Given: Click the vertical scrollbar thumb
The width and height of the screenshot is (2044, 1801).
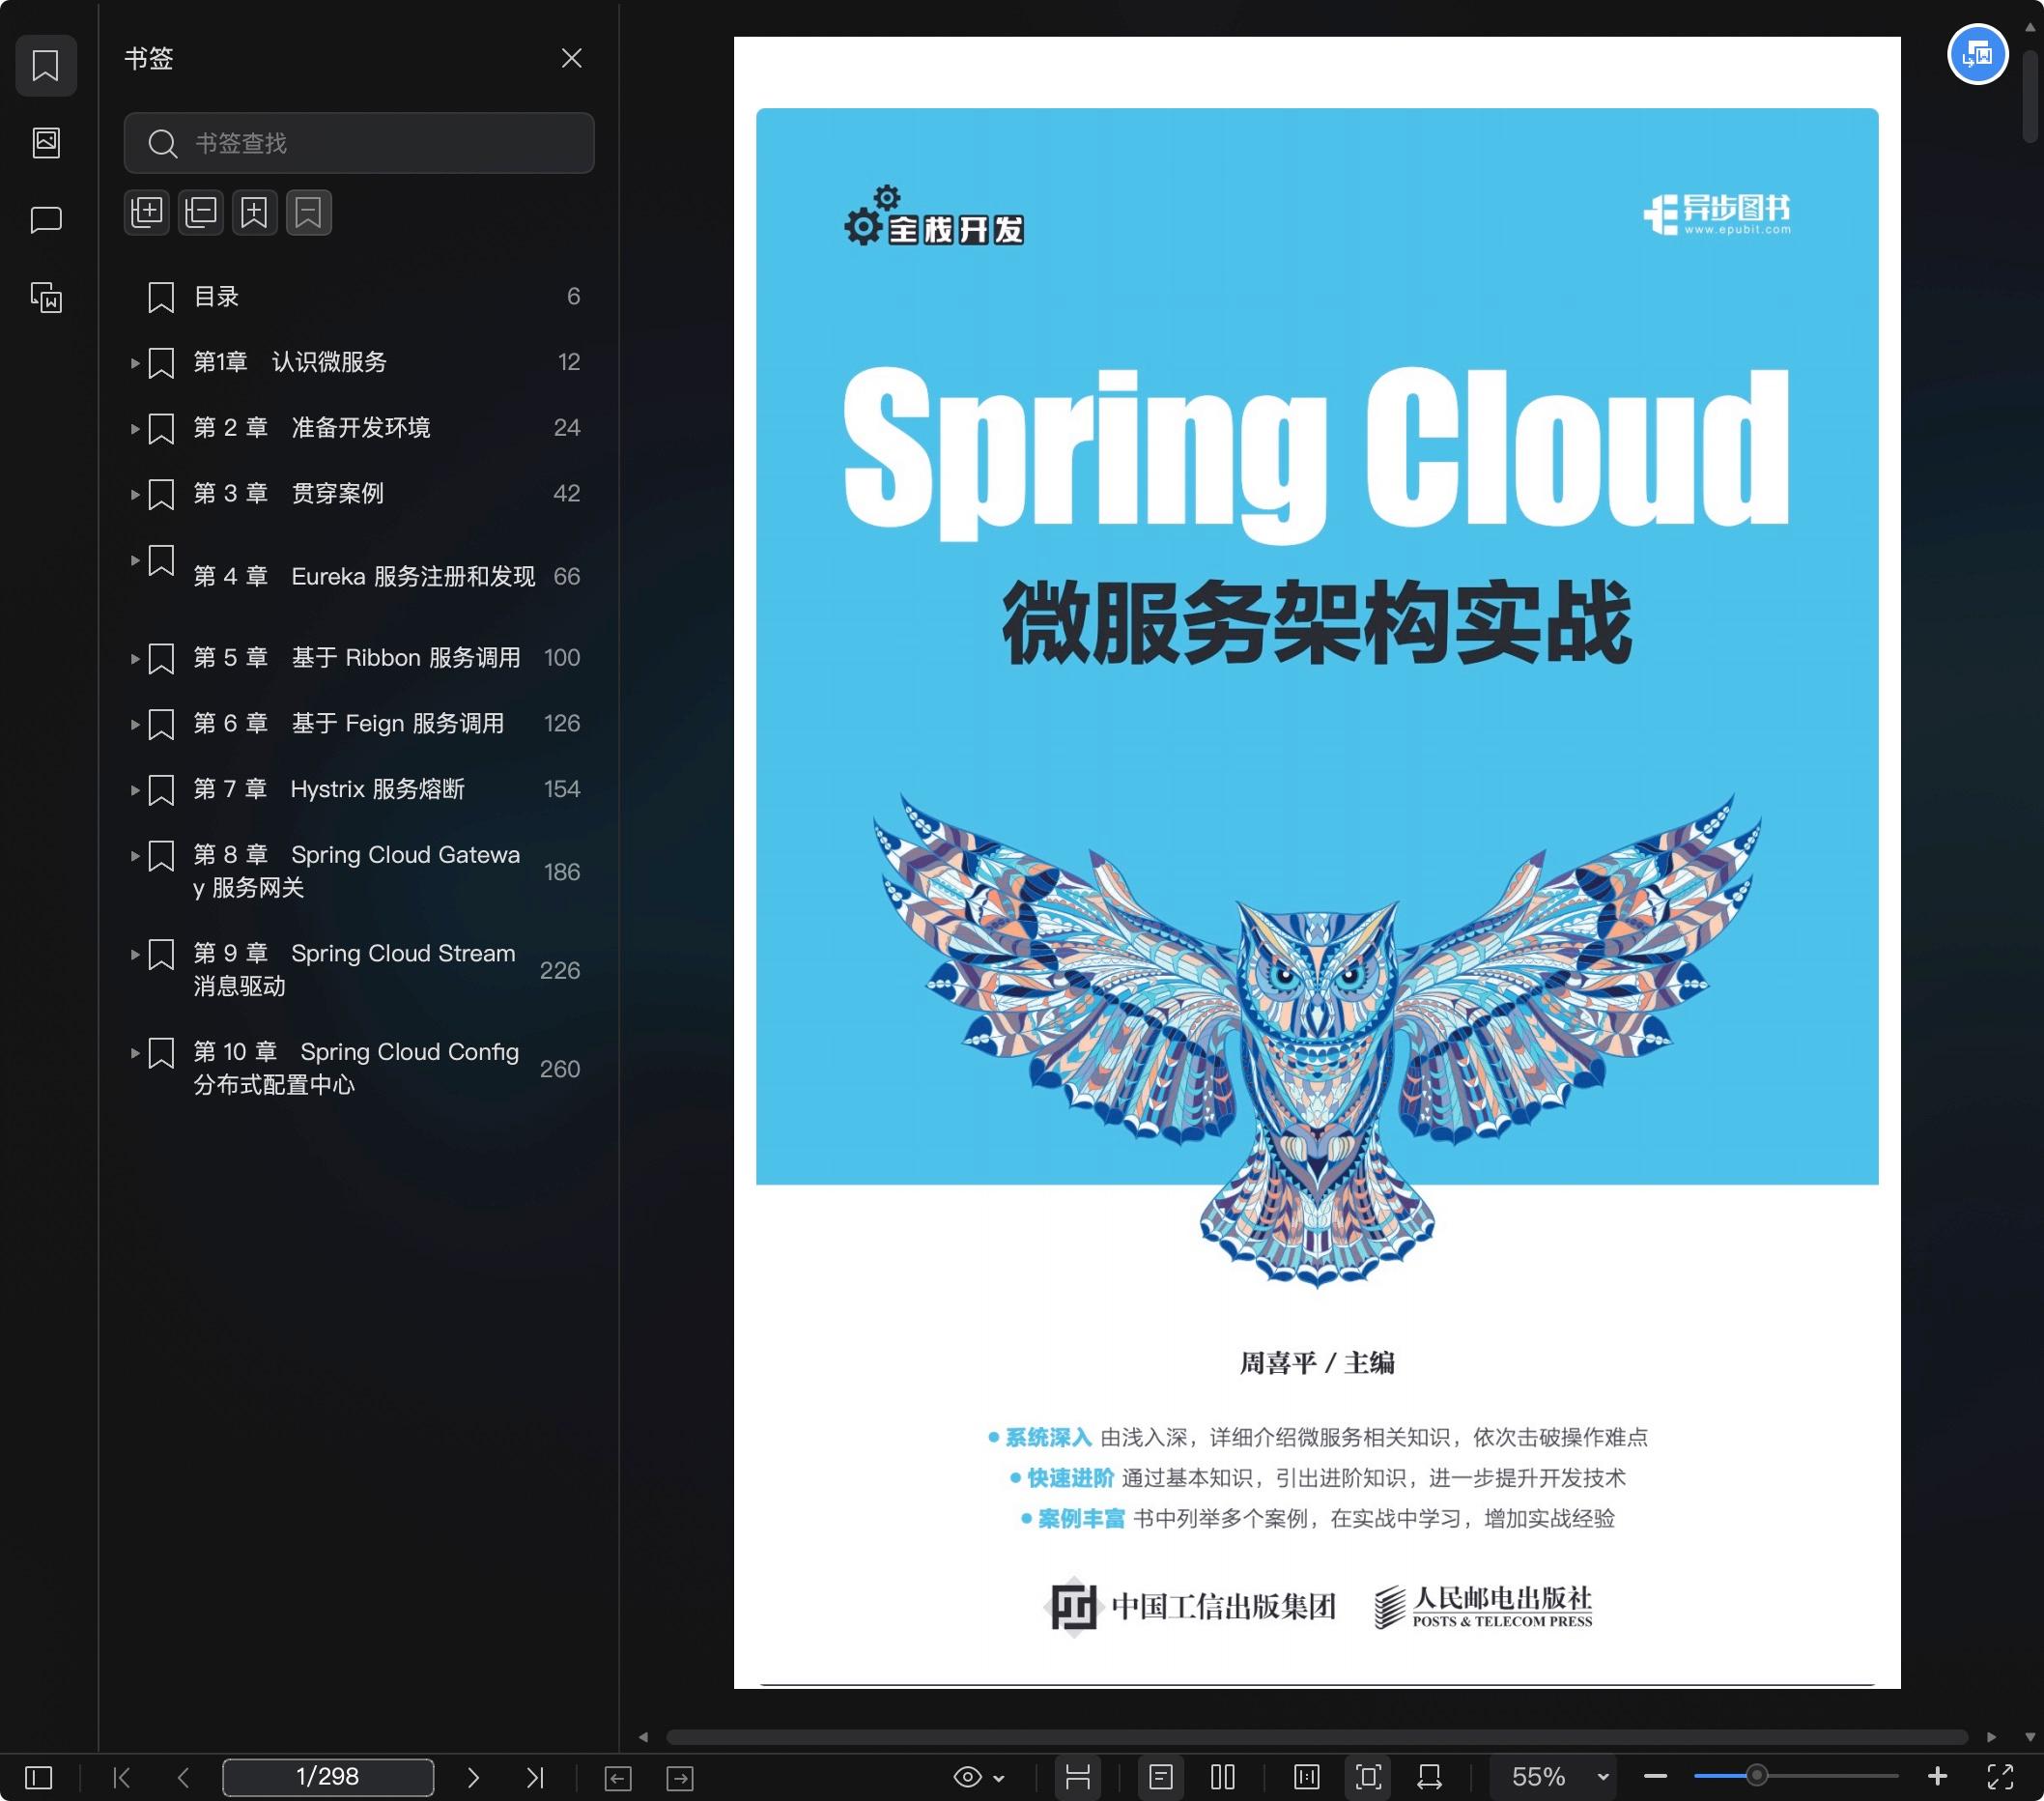Looking at the screenshot, I should click(2030, 95).
